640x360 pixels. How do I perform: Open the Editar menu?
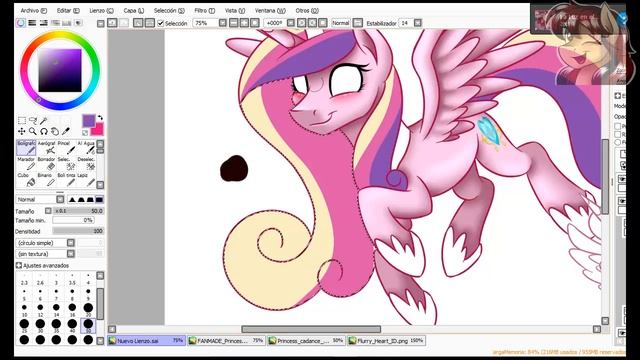68,10
